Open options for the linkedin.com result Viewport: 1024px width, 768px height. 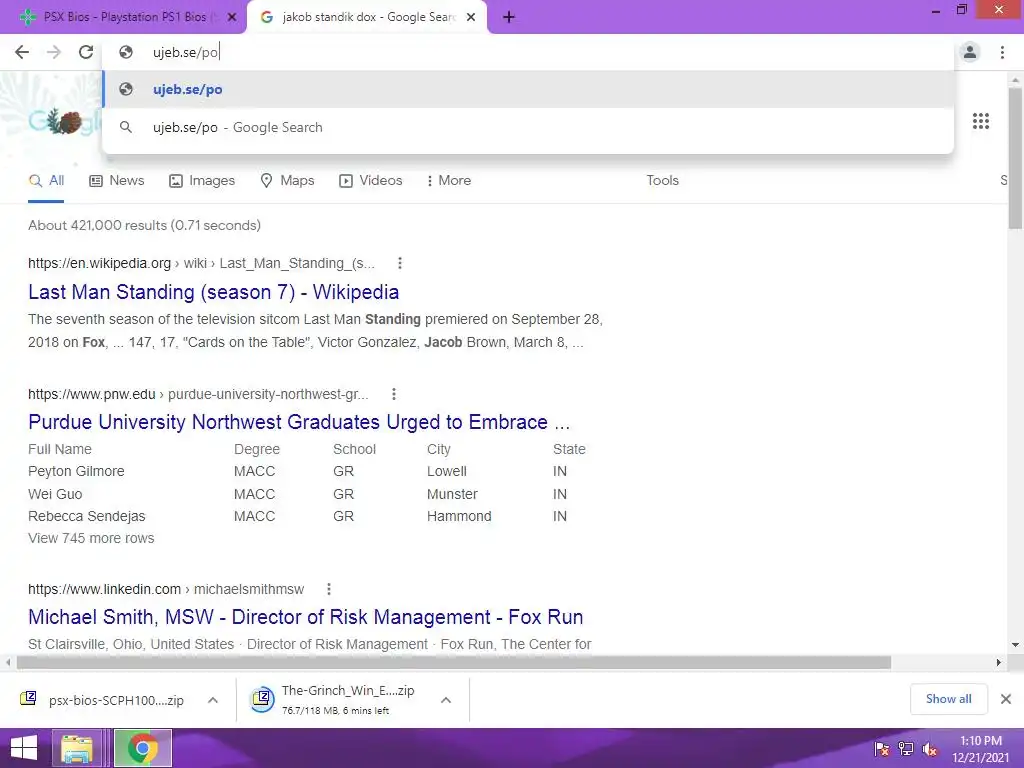point(328,589)
